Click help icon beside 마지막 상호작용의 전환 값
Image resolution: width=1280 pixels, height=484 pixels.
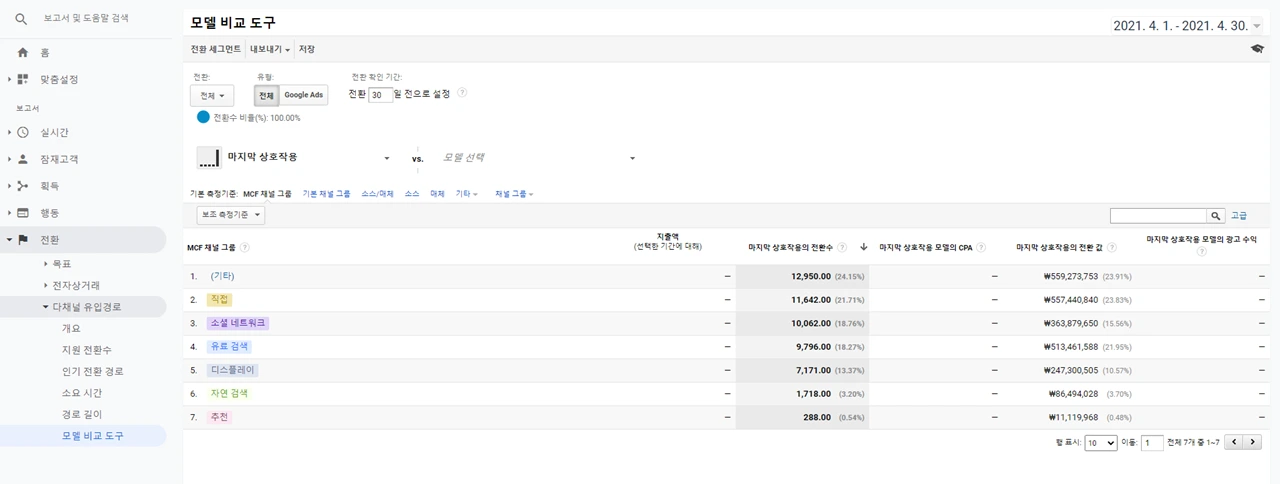pyautogui.click(x=1111, y=247)
